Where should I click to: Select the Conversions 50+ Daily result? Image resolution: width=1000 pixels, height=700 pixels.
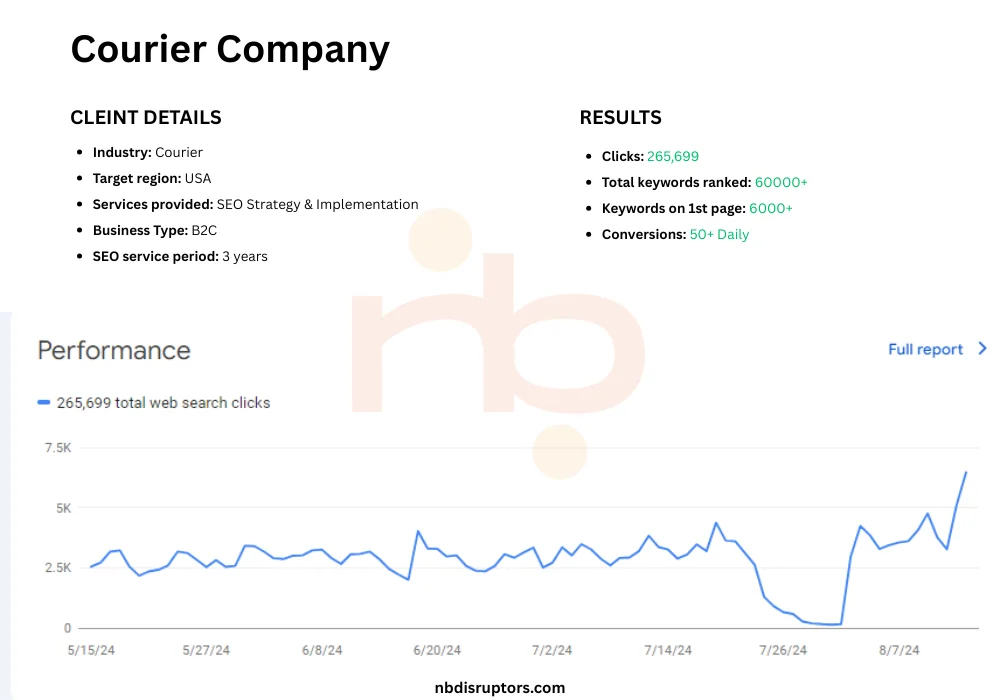coord(675,234)
